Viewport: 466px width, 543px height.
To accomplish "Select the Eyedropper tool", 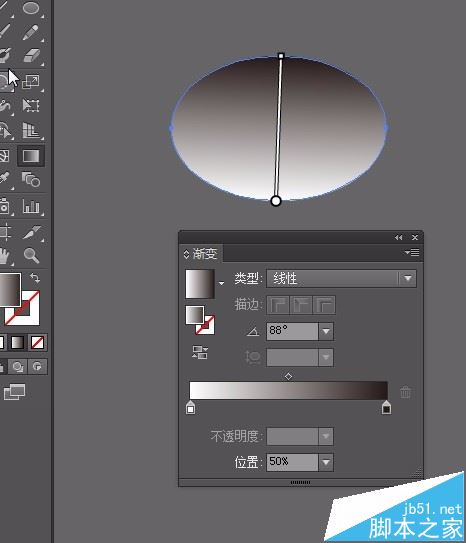I will point(4,178).
